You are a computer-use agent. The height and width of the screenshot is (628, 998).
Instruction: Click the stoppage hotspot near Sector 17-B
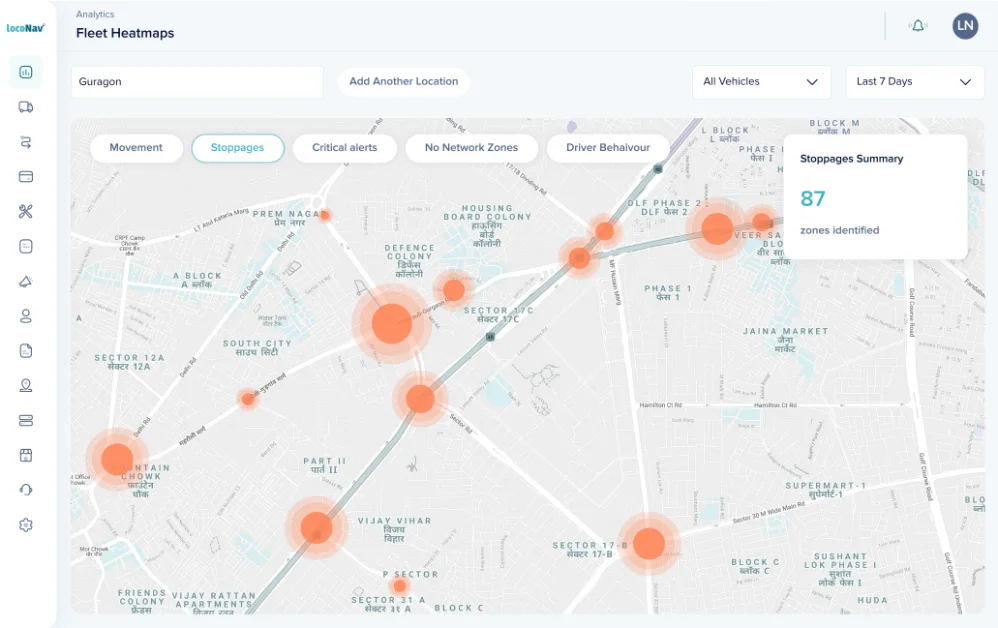coord(649,543)
